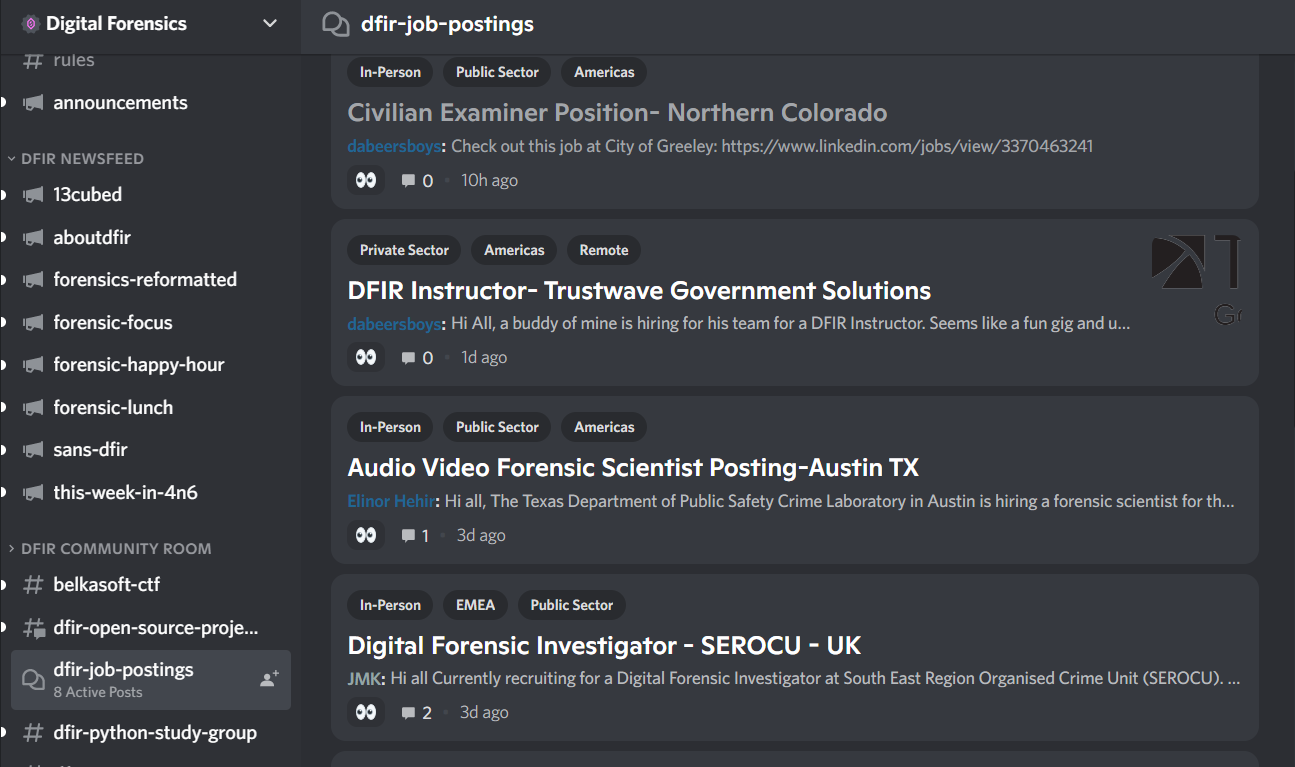This screenshot has height=767, width=1295.
Task: Select the belkasoft-ctf channel
Action: point(106,585)
